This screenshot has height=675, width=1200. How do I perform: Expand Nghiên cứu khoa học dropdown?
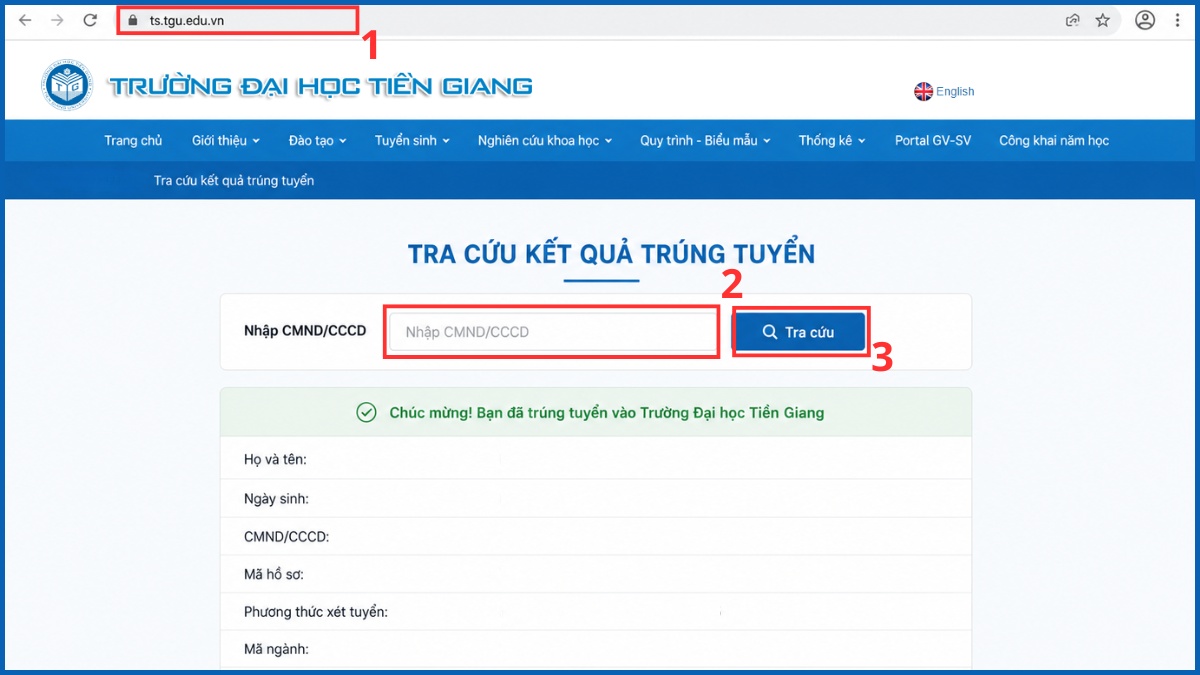(x=545, y=140)
